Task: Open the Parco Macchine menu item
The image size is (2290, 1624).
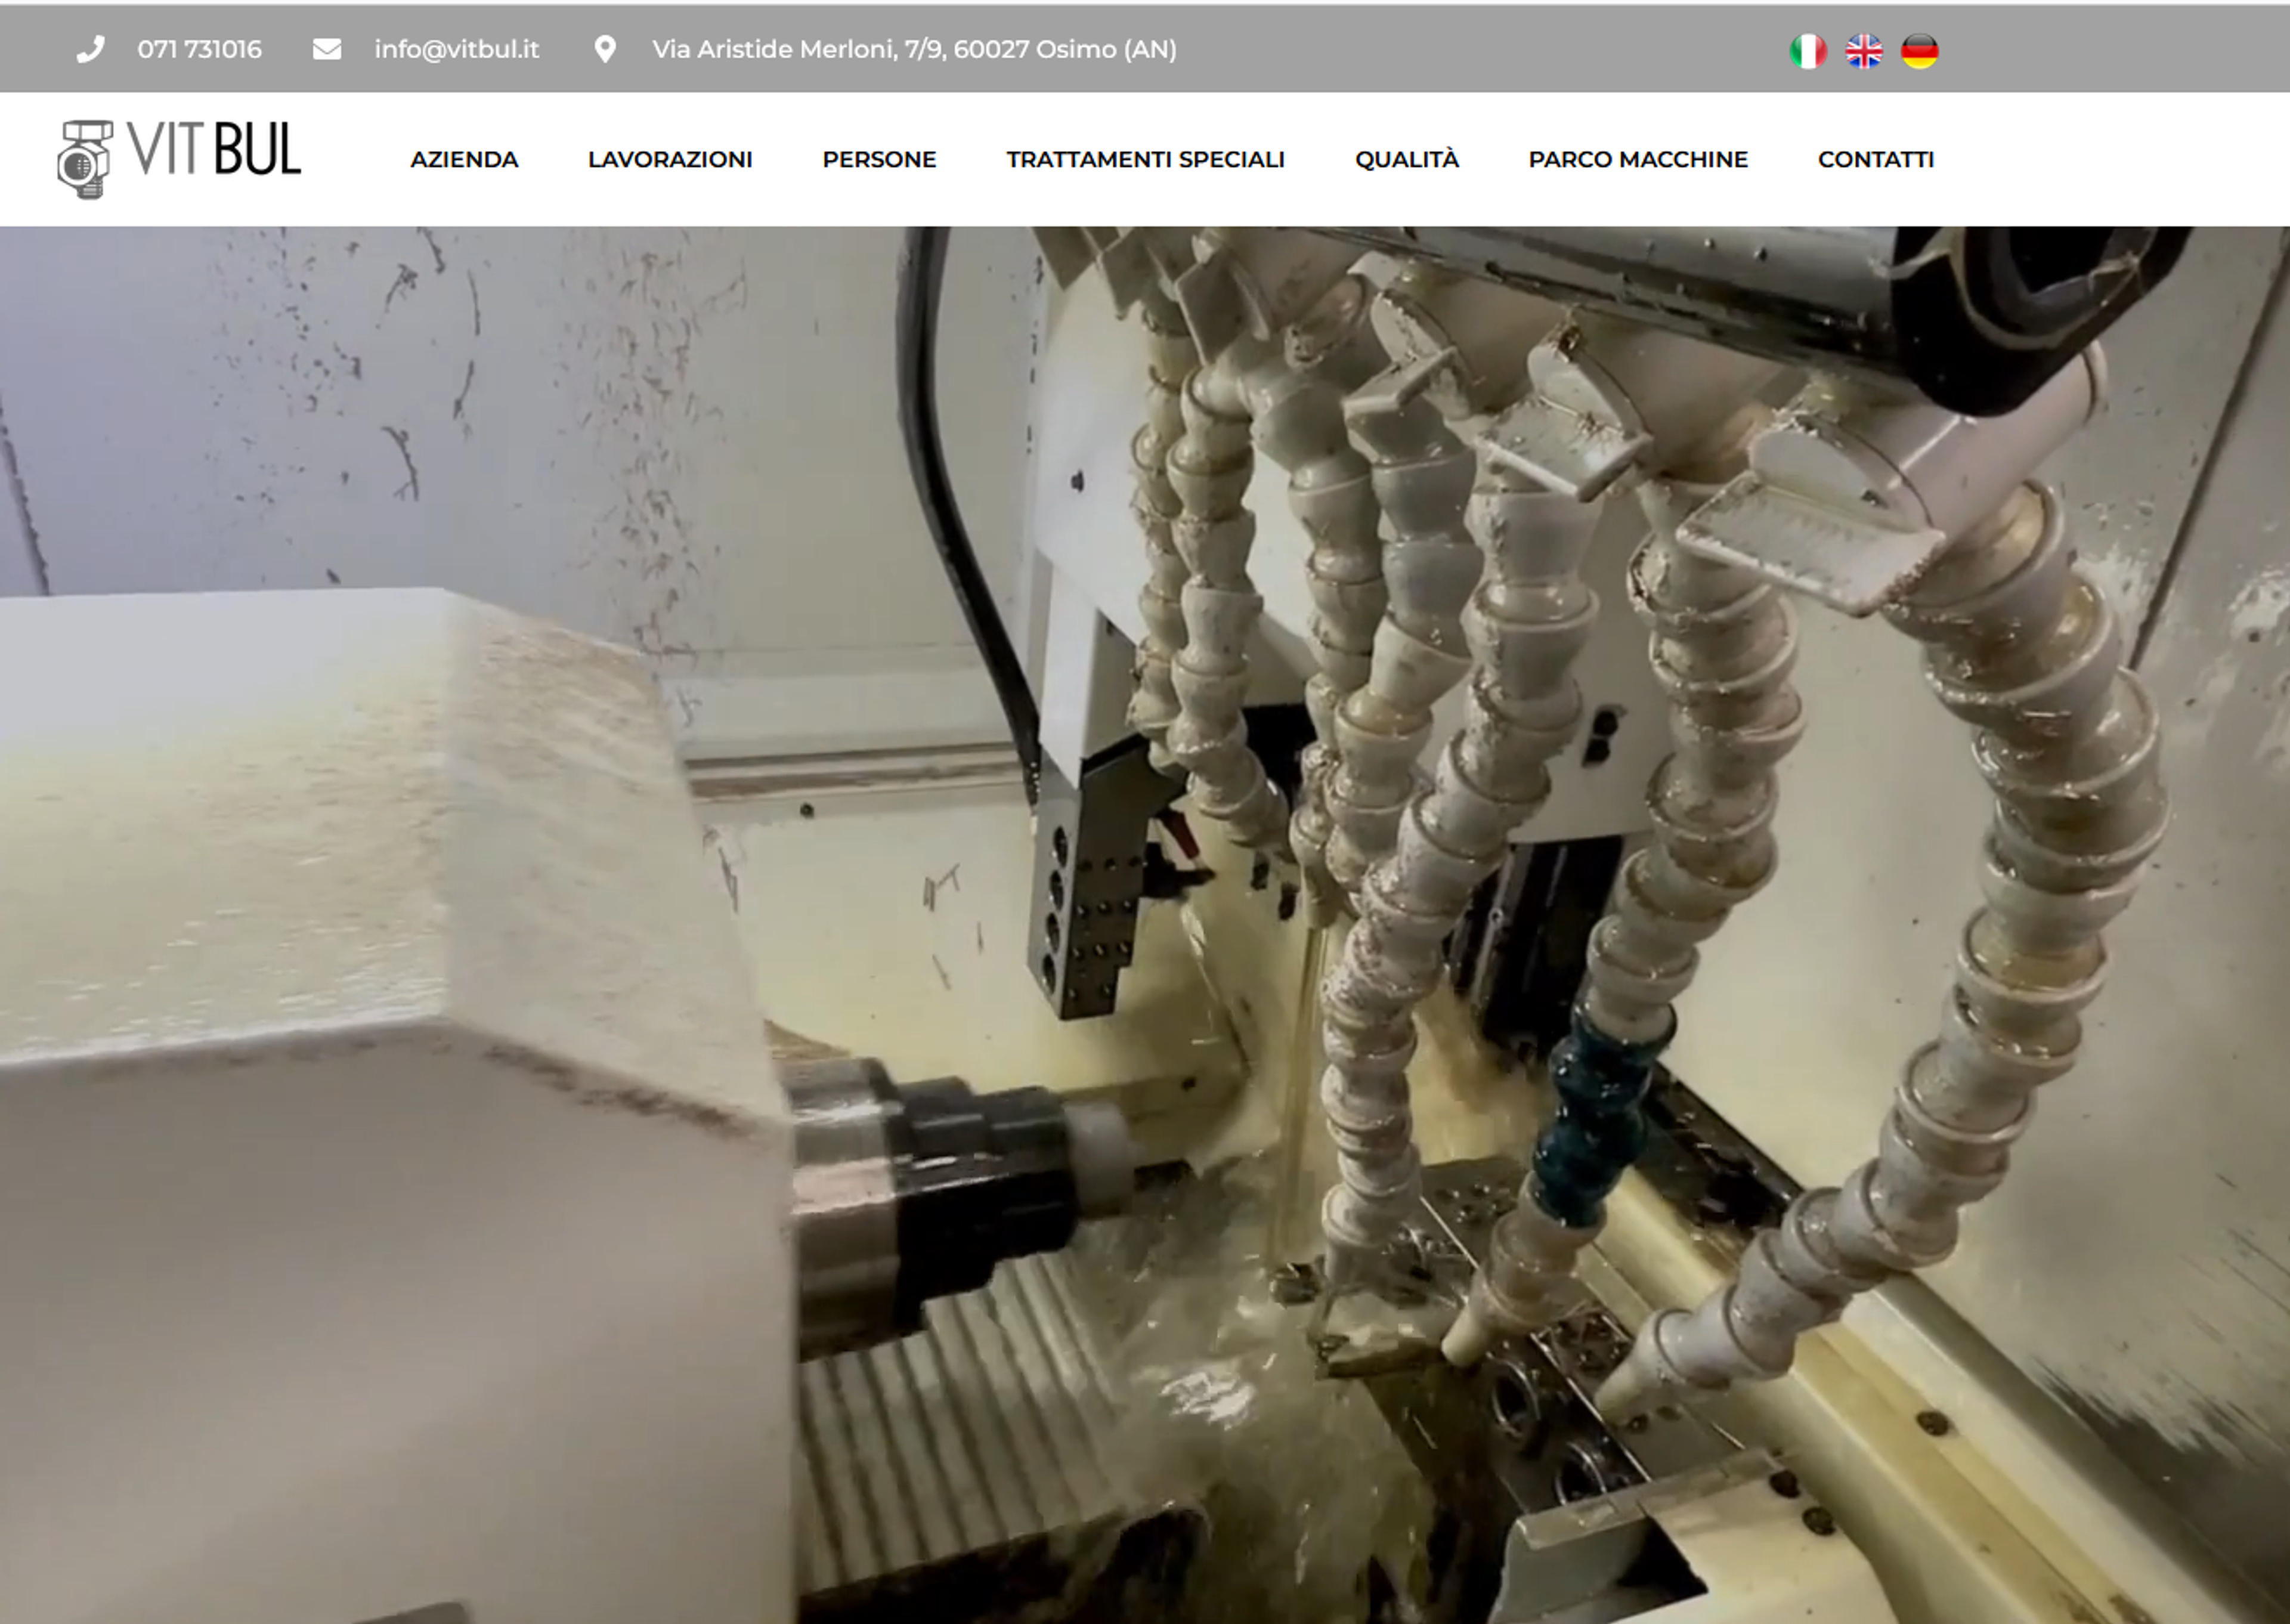Action: coord(1638,160)
